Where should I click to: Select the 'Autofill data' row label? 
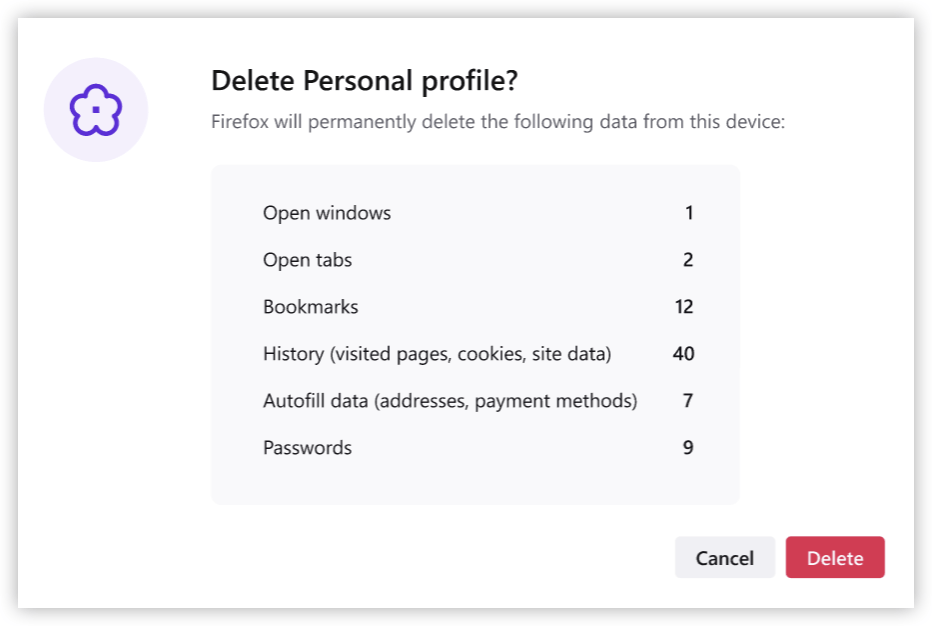click(x=450, y=401)
